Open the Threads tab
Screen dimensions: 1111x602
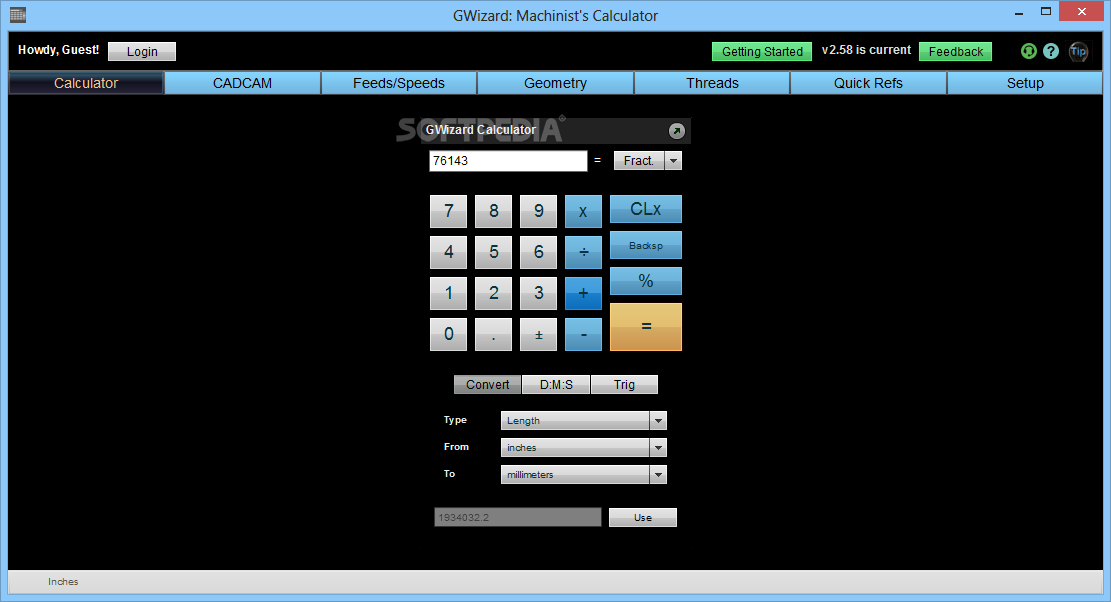point(712,83)
